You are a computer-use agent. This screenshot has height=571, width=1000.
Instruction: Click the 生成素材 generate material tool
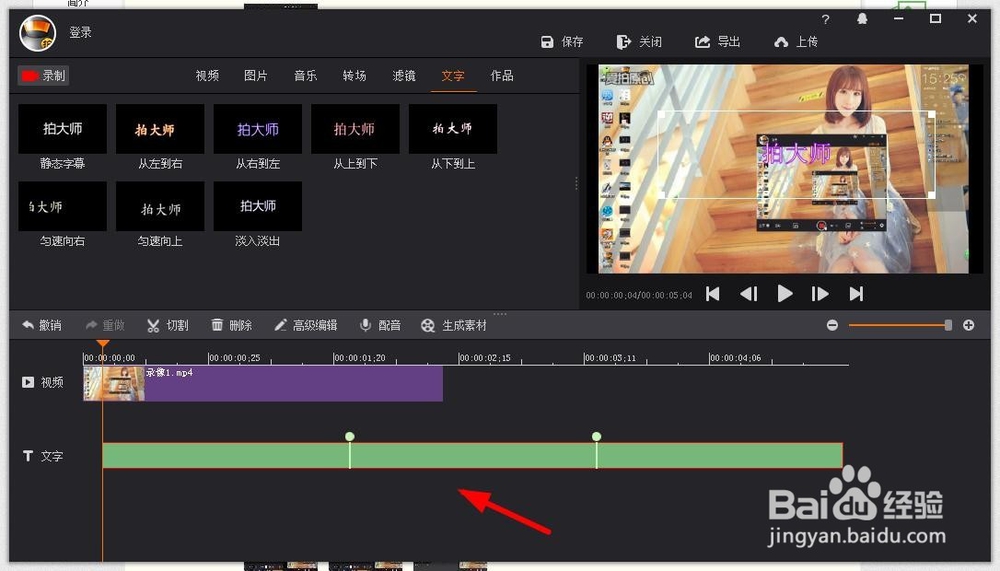tap(454, 325)
